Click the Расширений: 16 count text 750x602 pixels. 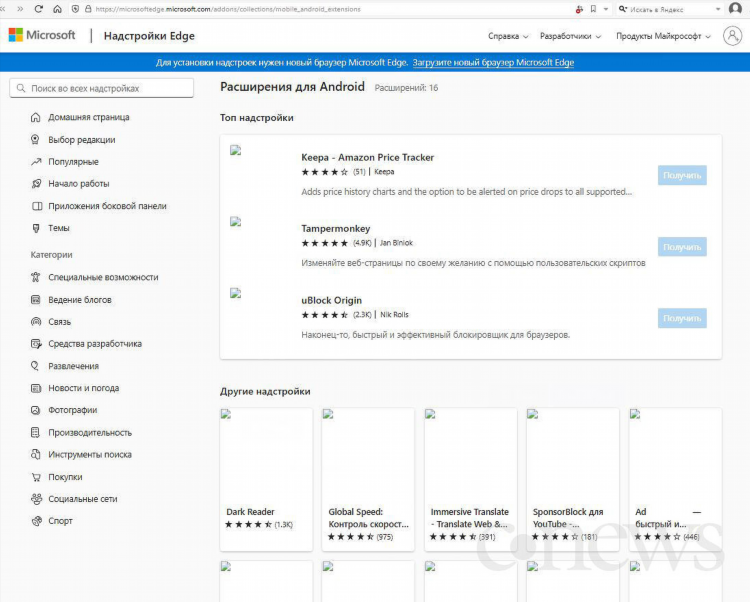pyautogui.click(x=406, y=88)
